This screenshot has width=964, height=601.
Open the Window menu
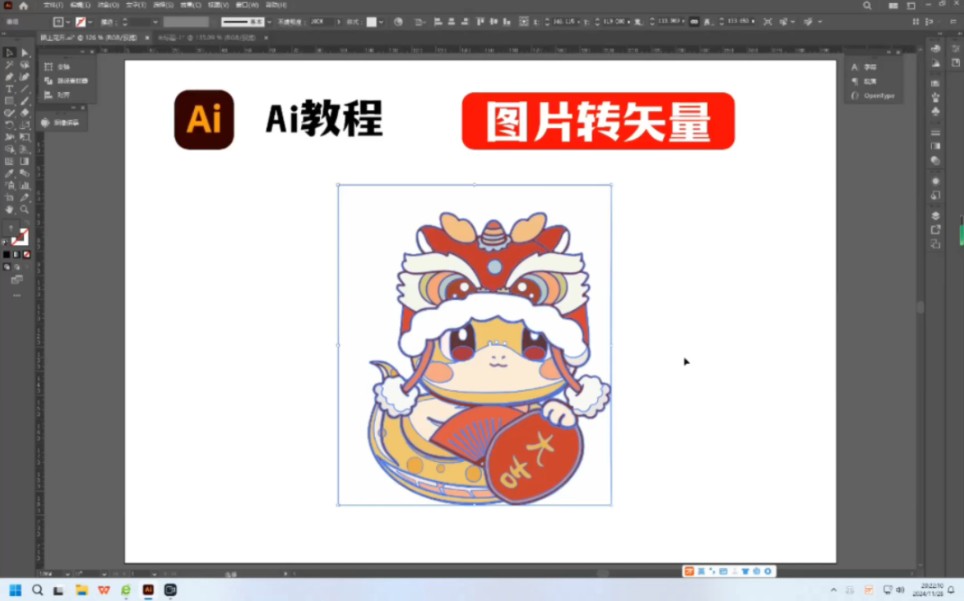[247, 5]
